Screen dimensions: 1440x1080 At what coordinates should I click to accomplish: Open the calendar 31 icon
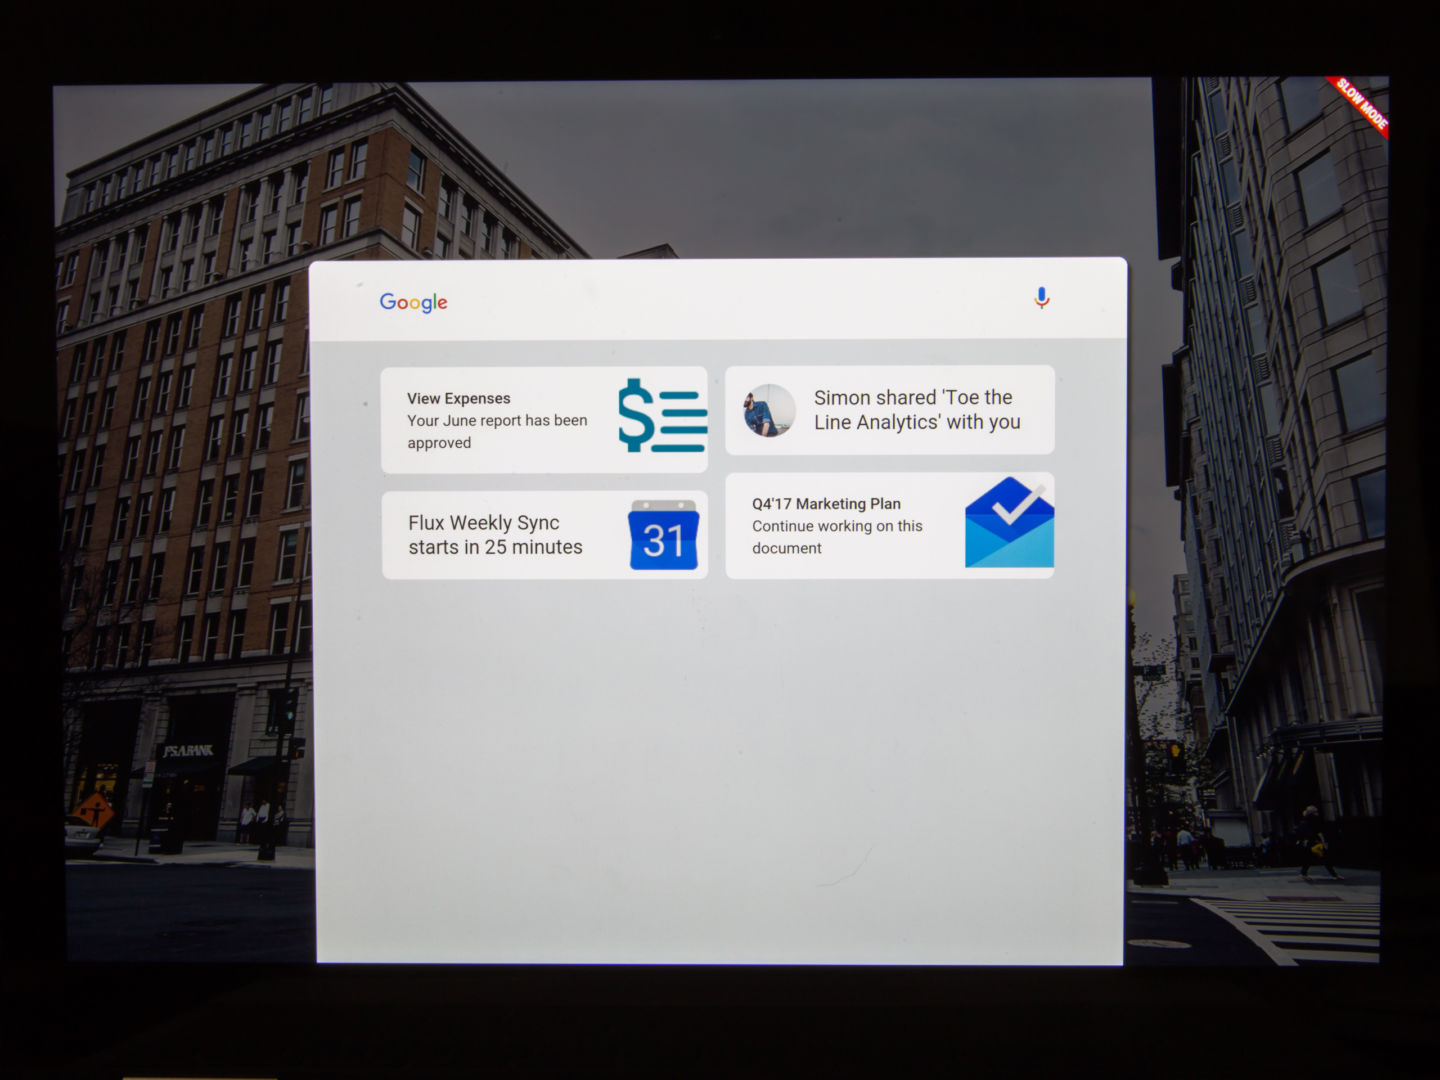664,535
